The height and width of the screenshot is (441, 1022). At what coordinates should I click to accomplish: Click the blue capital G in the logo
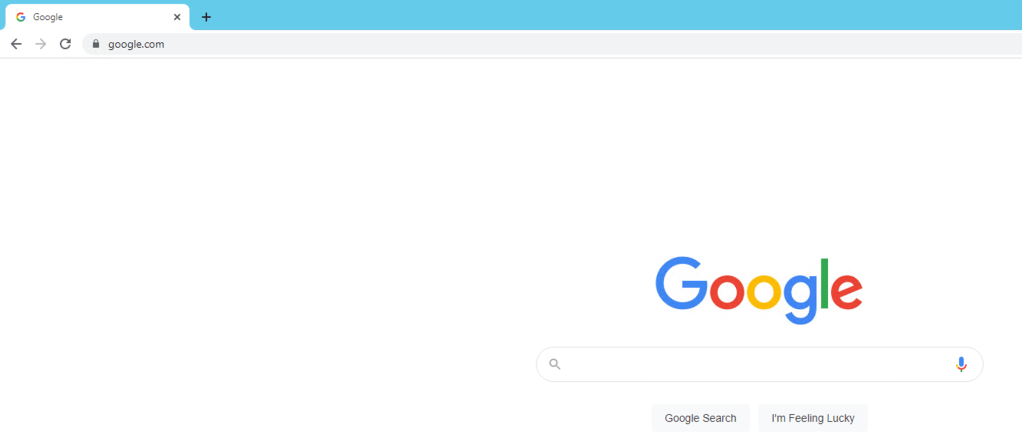[681, 283]
